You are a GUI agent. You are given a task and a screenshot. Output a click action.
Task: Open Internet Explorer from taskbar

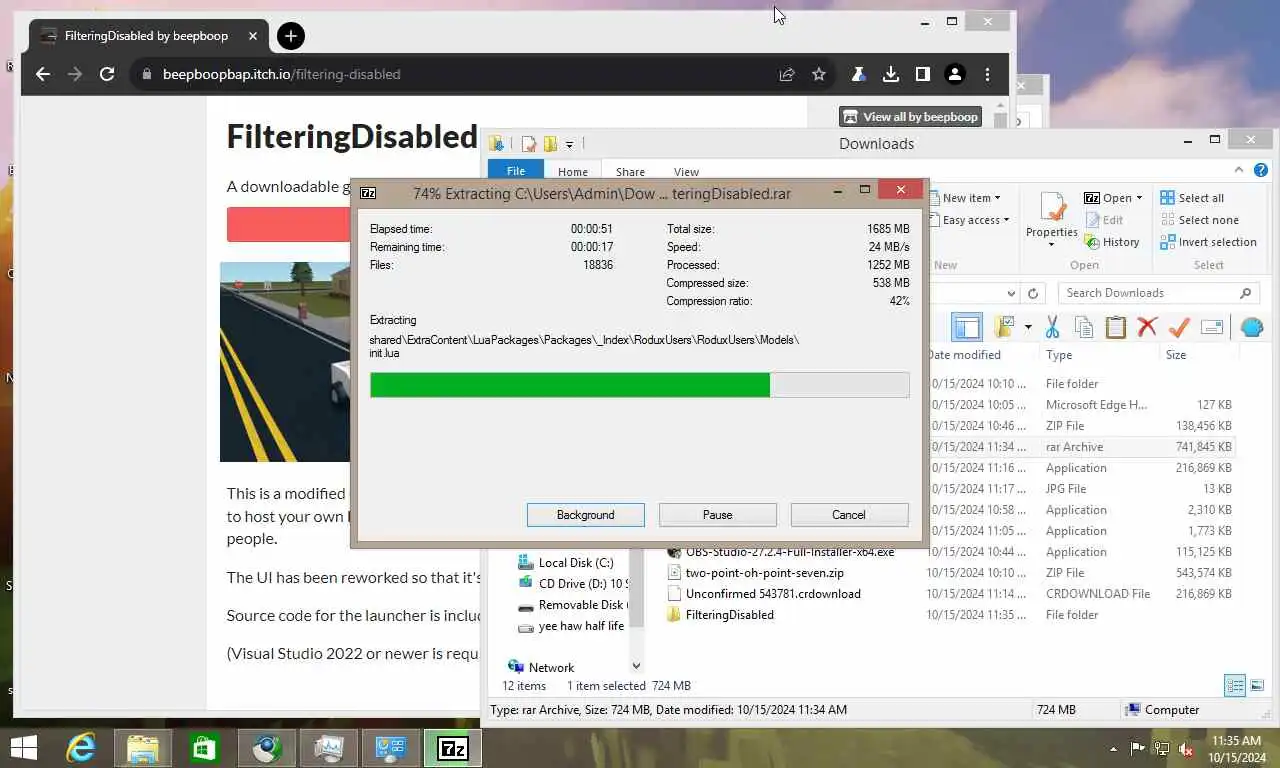pos(81,748)
